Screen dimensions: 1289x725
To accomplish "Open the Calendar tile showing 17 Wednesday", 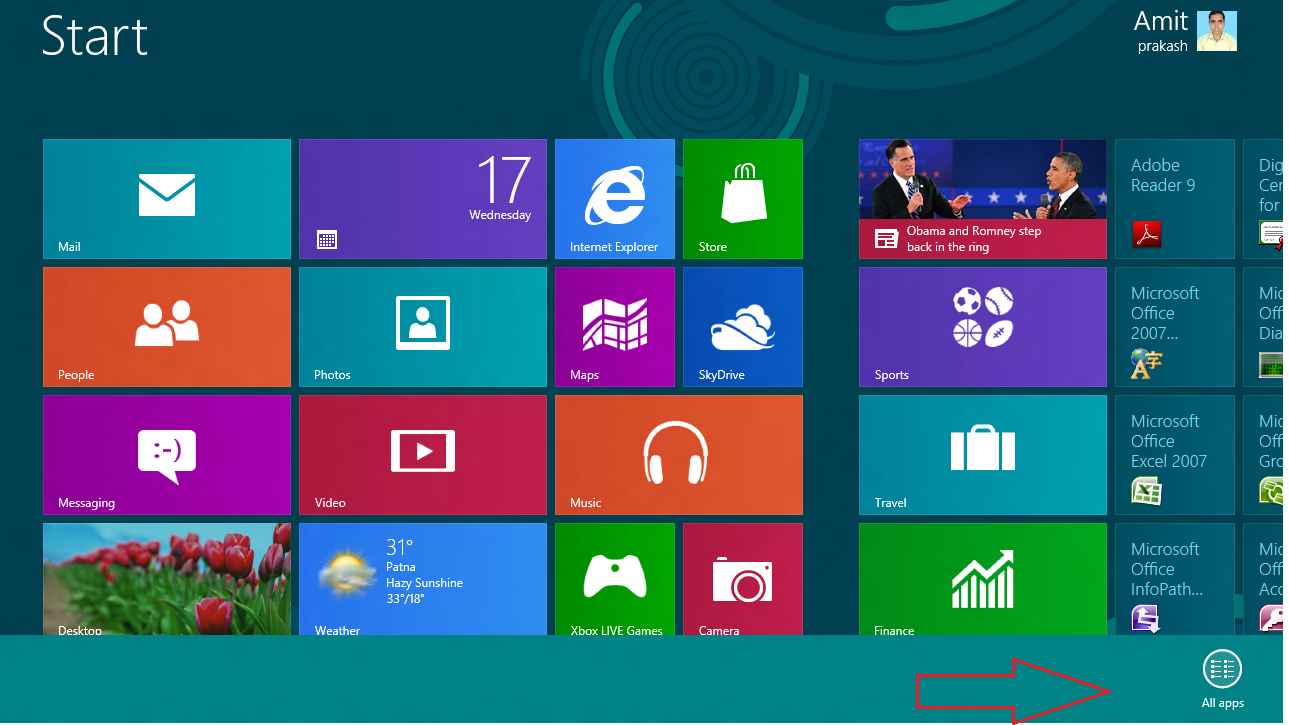I will (423, 199).
